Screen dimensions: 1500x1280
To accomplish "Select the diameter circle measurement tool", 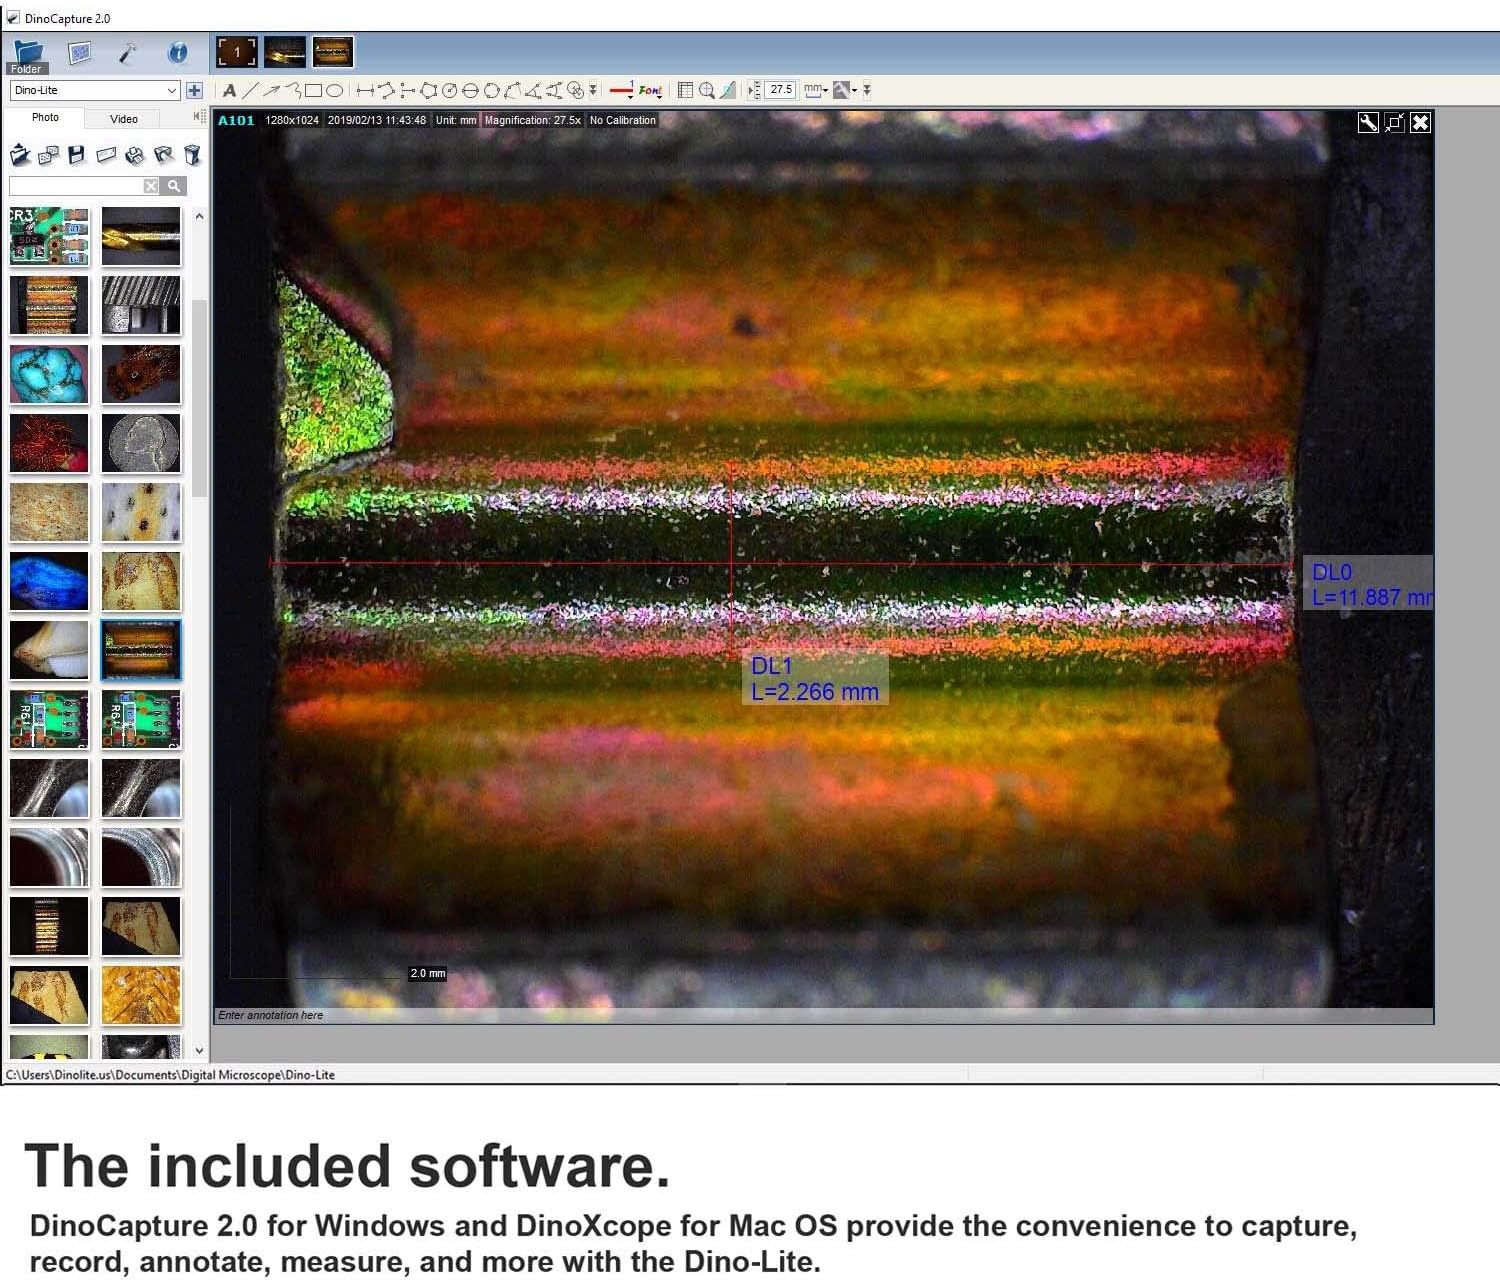I will pos(470,91).
